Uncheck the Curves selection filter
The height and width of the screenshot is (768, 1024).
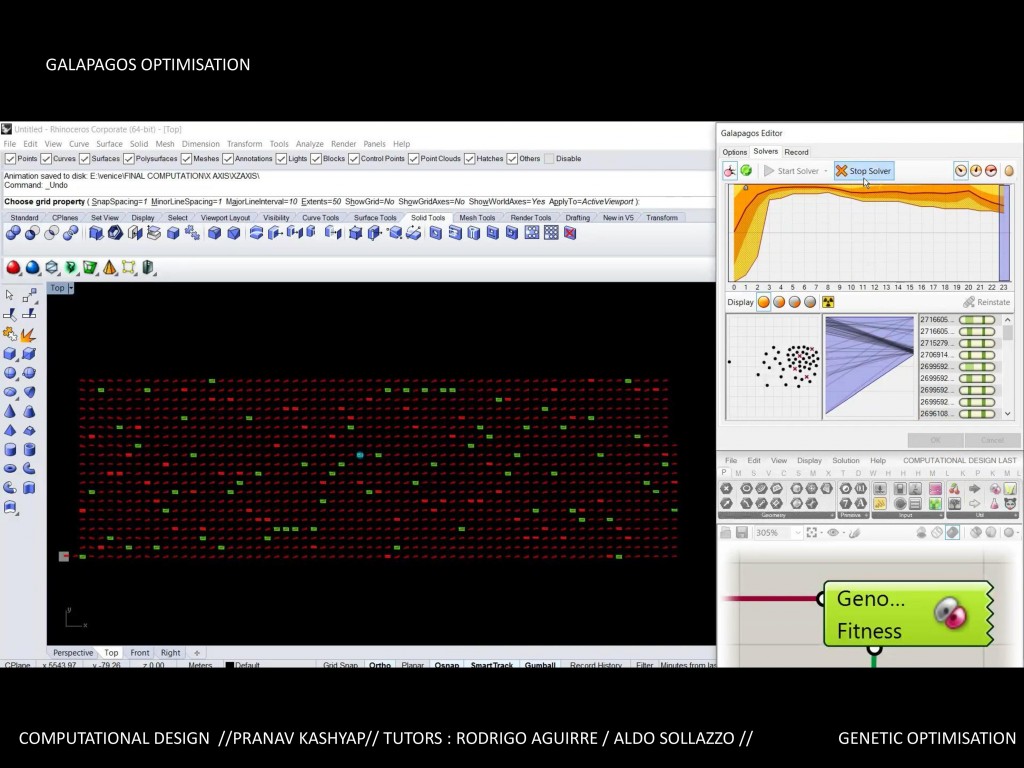pos(45,158)
